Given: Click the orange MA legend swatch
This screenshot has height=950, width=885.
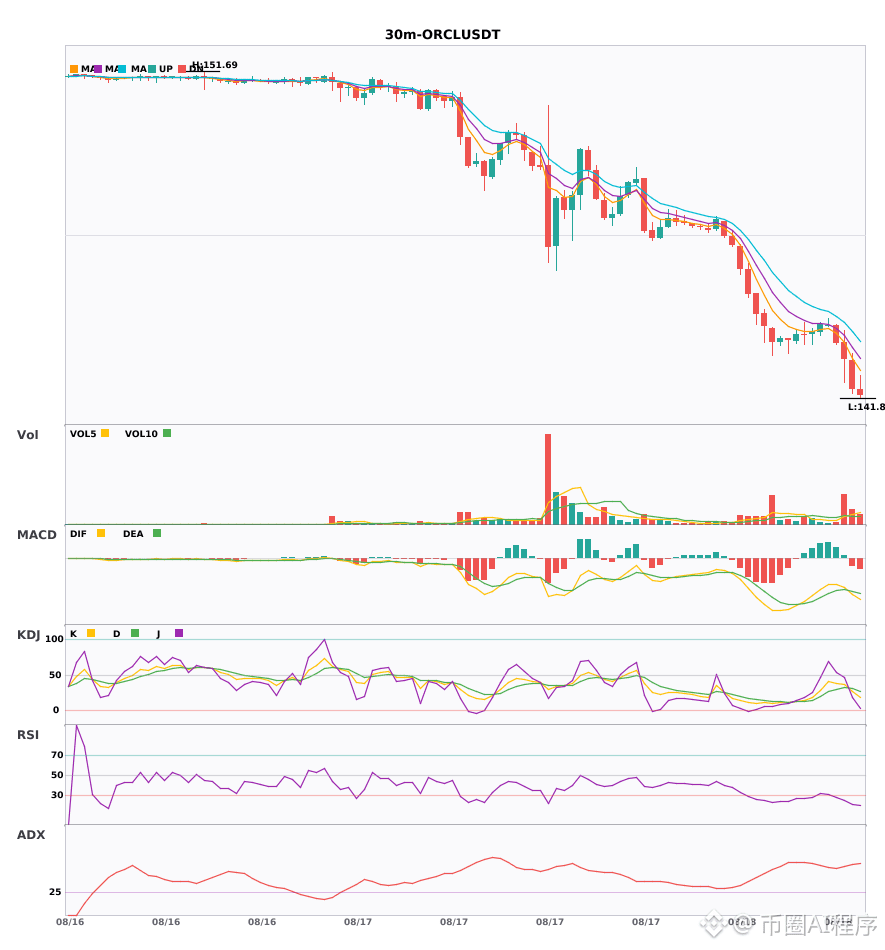Looking at the screenshot, I should [x=74, y=69].
